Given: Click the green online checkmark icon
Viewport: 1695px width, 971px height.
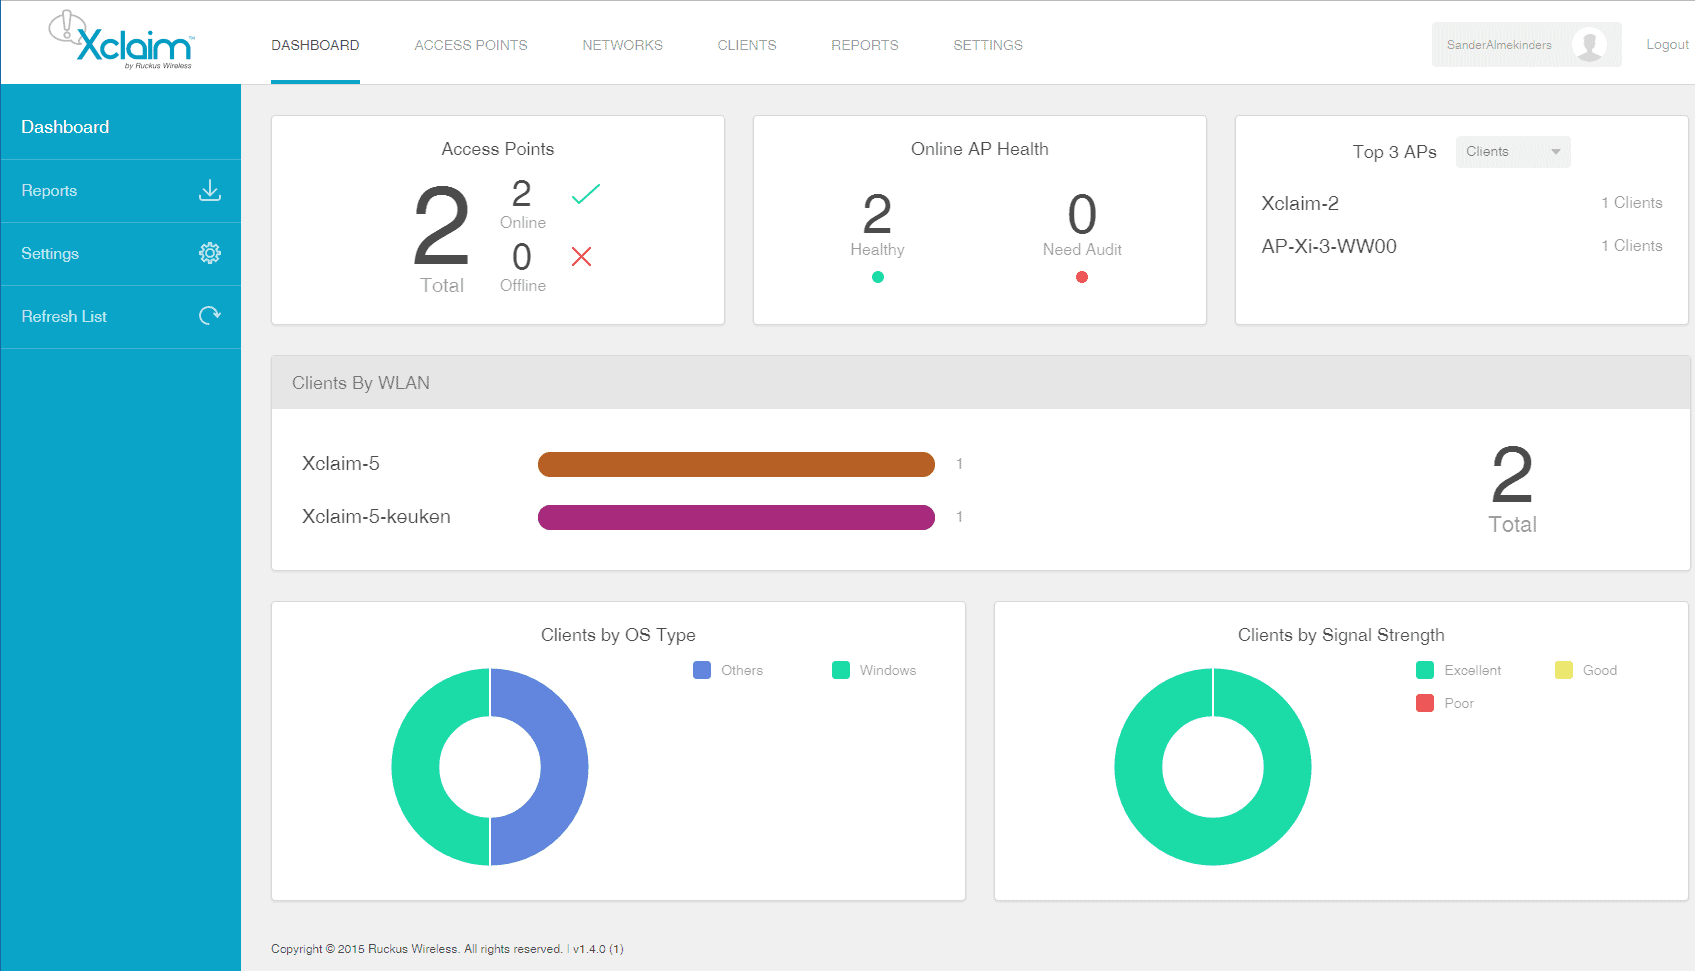Looking at the screenshot, I should 586,194.
